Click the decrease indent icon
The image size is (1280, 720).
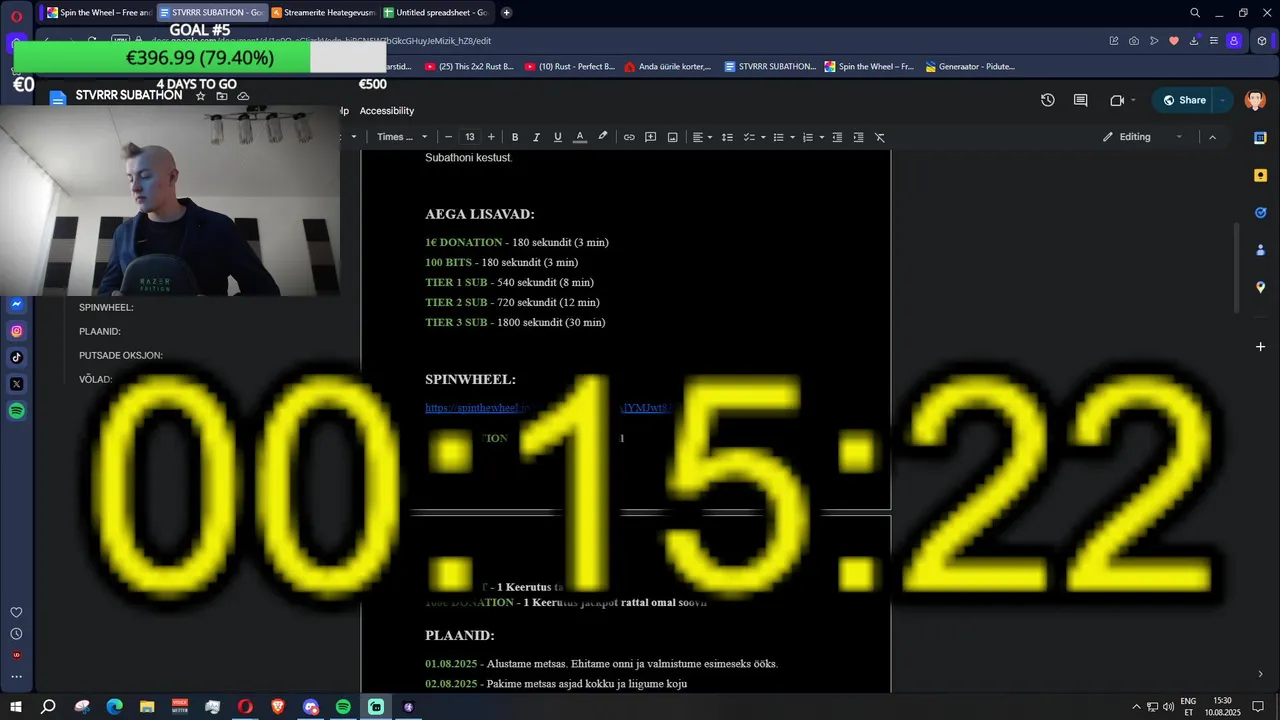(x=837, y=137)
